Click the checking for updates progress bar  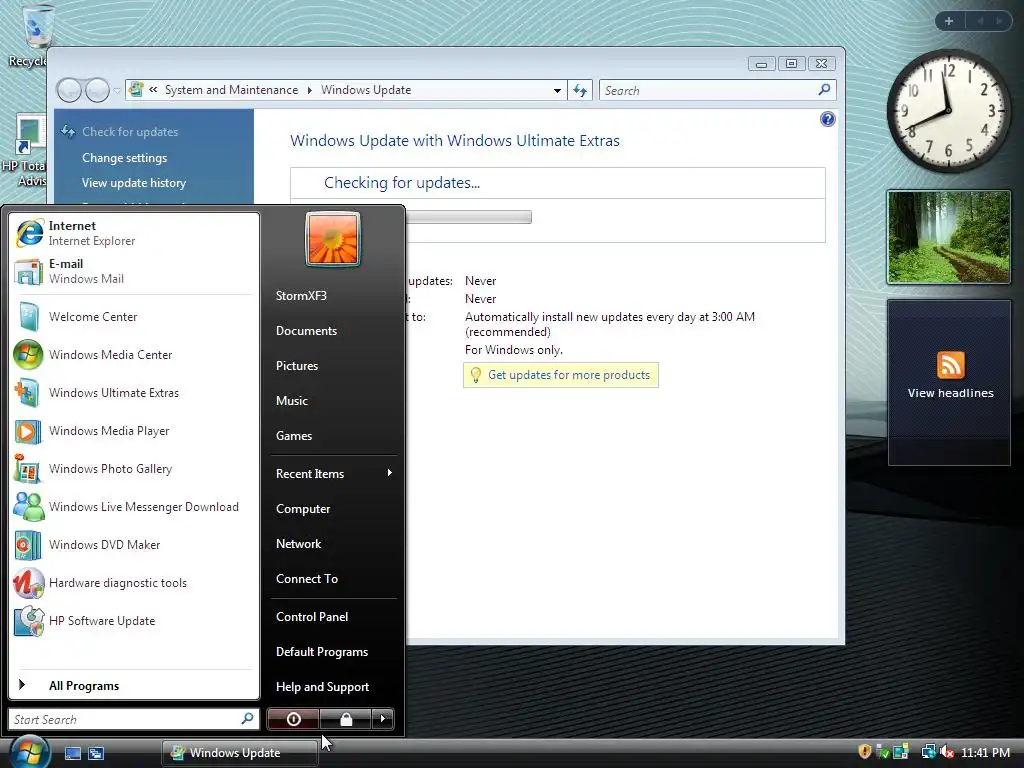point(468,217)
